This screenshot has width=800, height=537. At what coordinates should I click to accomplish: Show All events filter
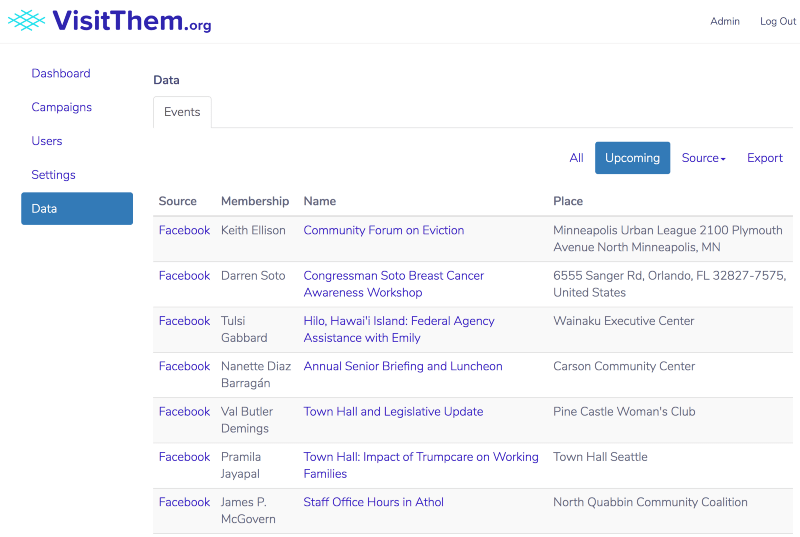coord(576,158)
